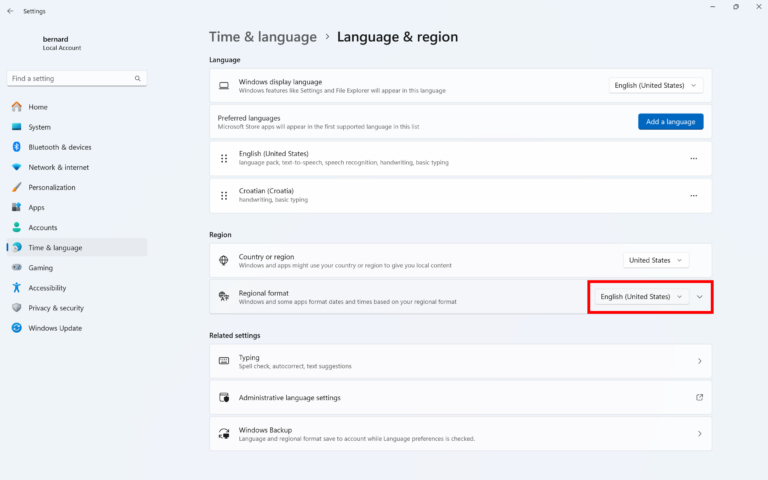Click Add a language button
Screen dimensions: 768x480
click(x=671, y=121)
